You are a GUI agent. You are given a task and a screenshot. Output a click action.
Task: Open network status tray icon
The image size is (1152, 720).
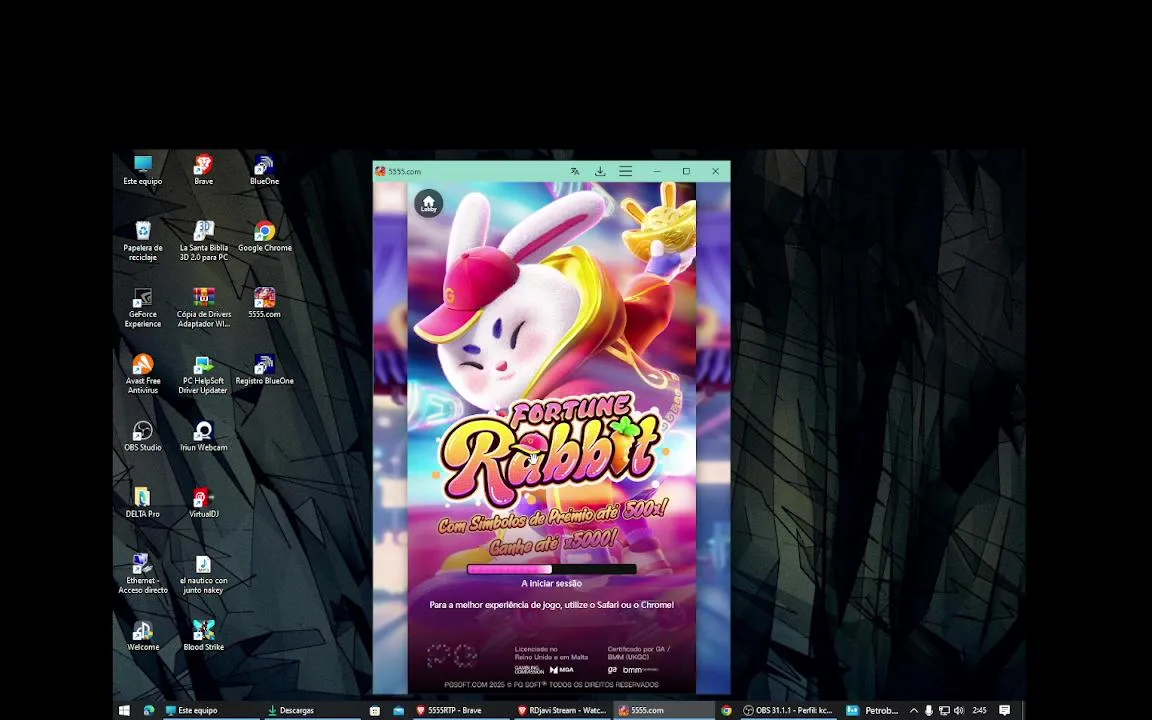point(944,710)
